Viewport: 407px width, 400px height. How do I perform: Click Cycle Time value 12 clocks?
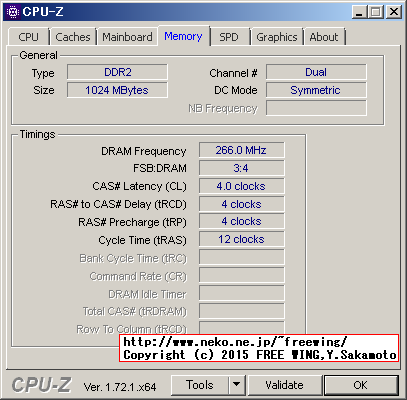pos(242,239)
